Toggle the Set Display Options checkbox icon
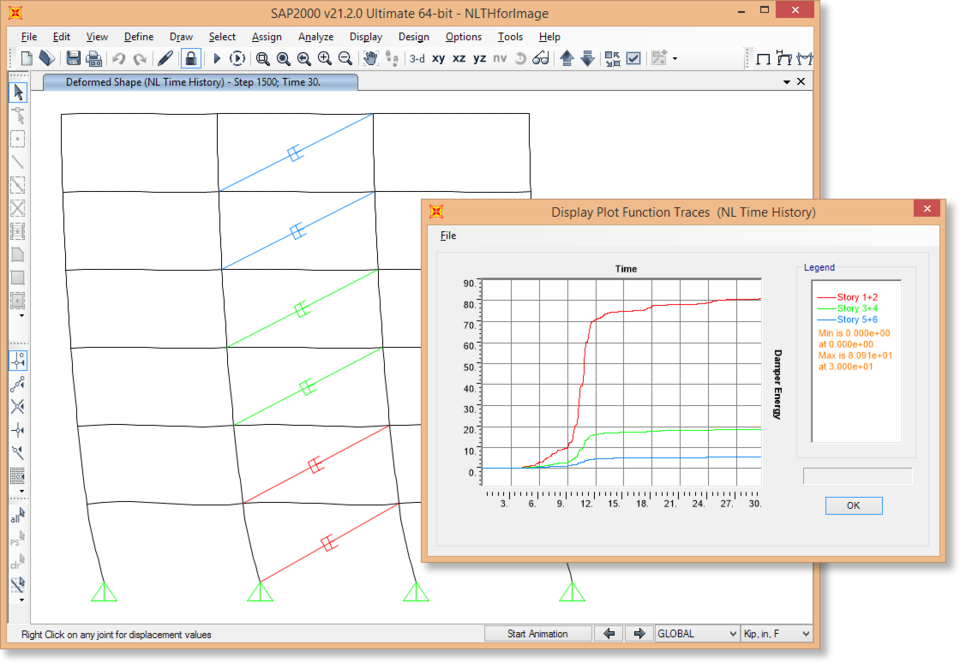The image size is (960, 663). click(634, 59)
